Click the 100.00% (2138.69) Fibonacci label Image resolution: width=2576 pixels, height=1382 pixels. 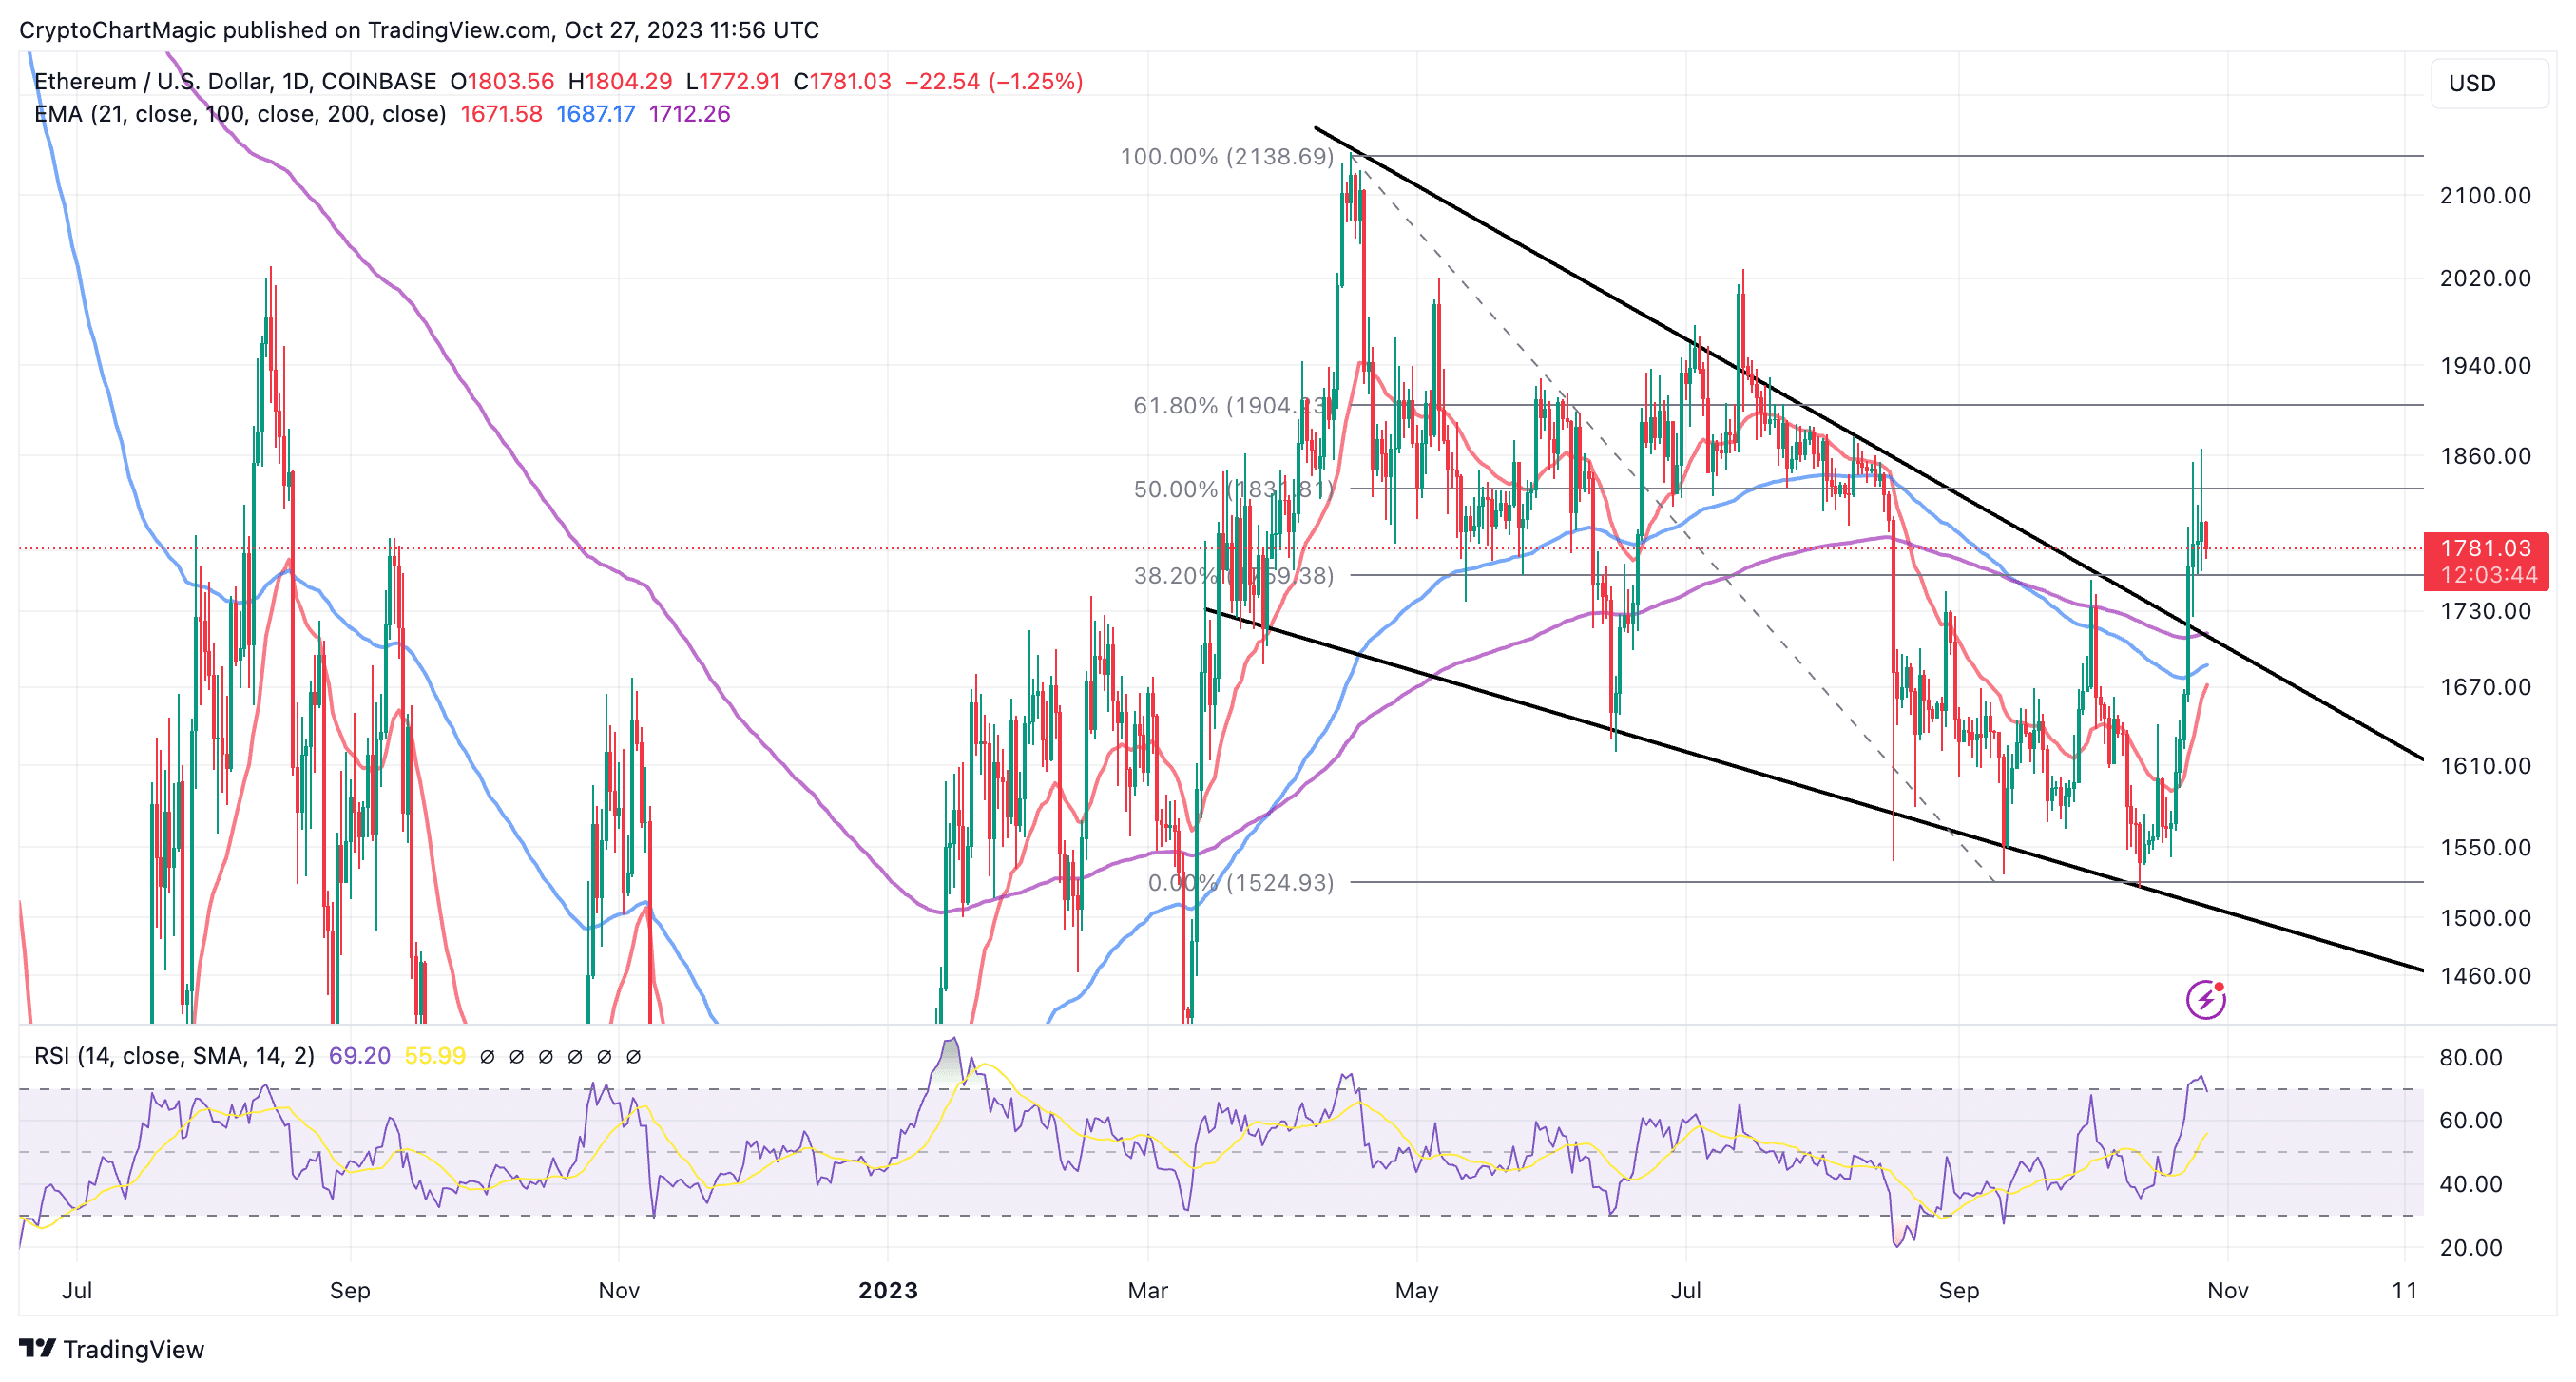click(x=1227, y=156)
